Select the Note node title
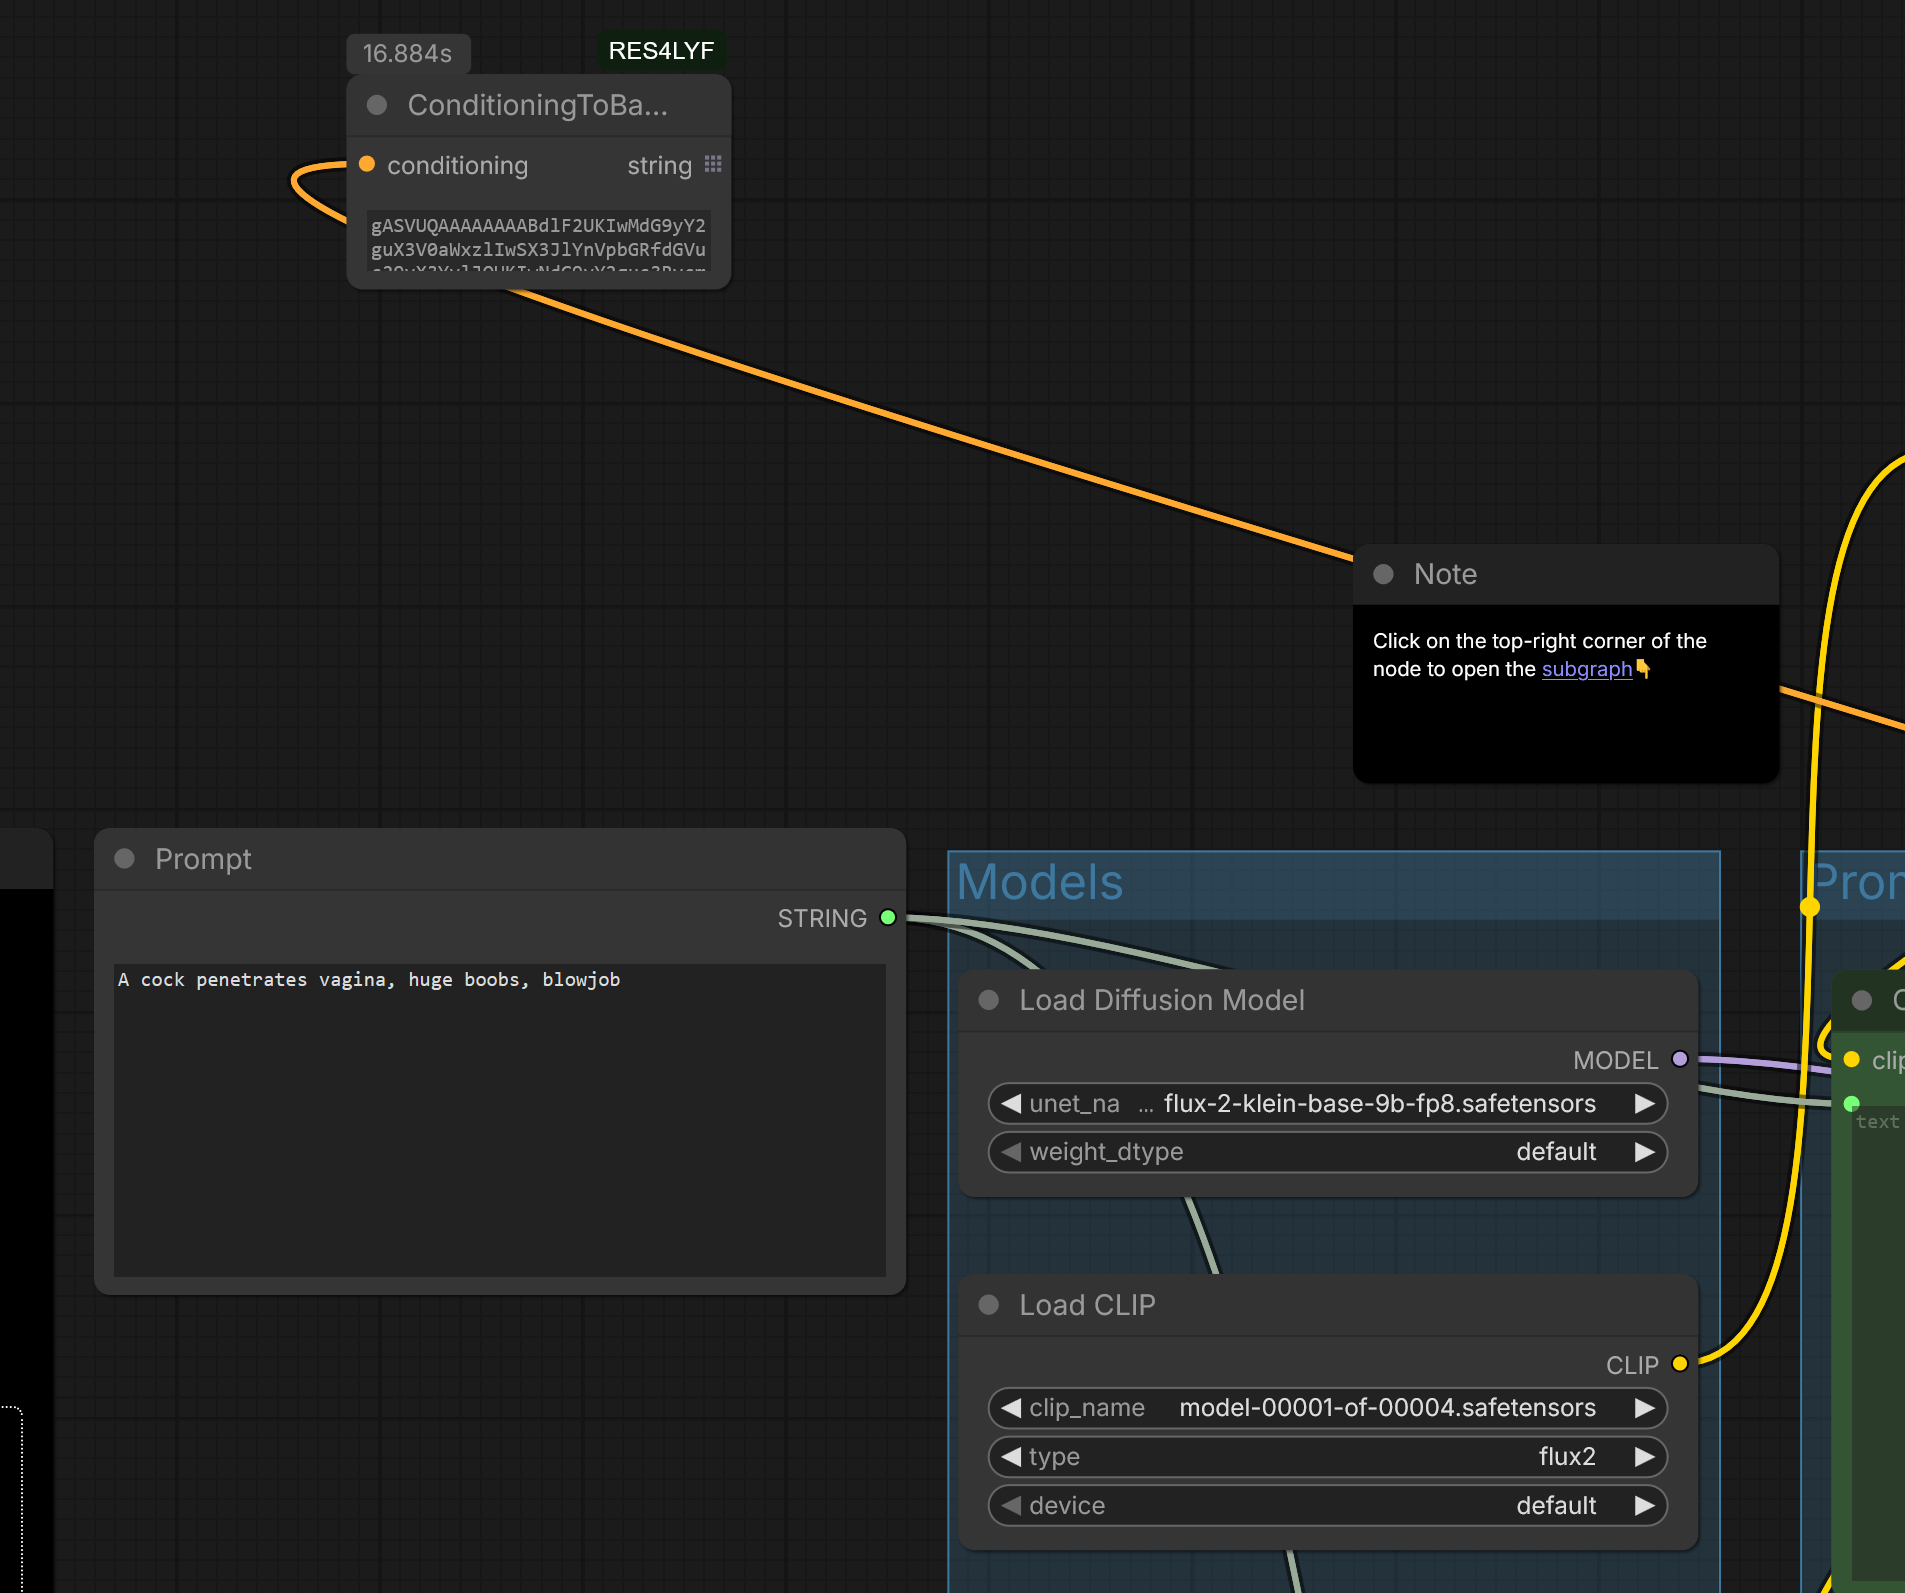This screenshot has width=1905, height=1593. (1445, 574)
